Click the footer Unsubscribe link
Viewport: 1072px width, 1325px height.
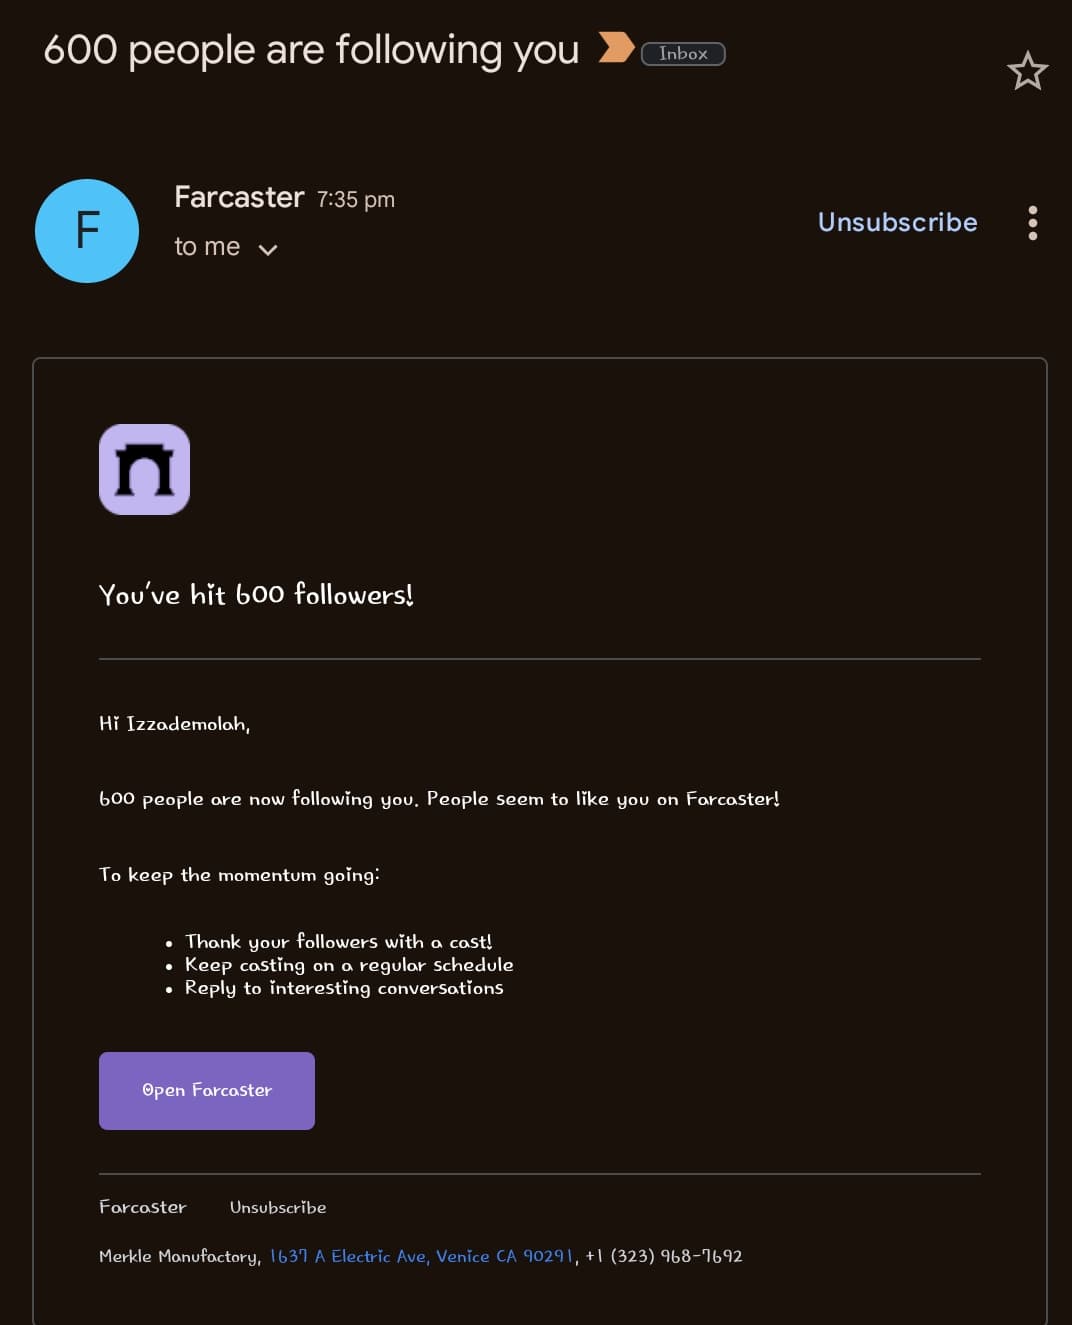tap(278, 1207)
